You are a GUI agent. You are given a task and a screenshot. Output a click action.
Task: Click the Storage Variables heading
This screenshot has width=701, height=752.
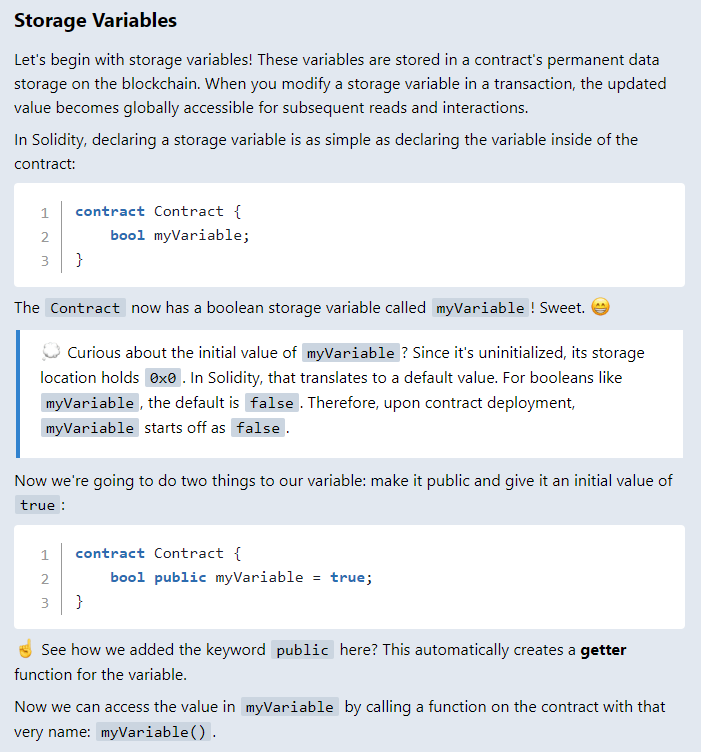[96, 20]
